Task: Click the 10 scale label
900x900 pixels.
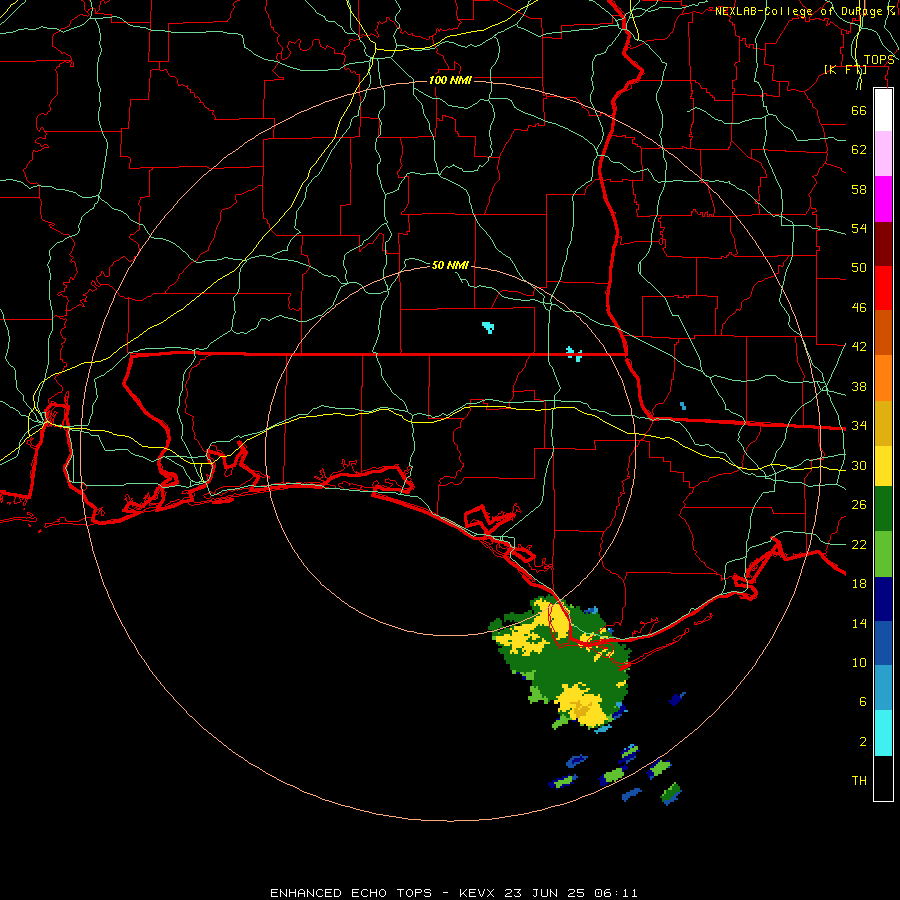Action: tap(859, 662)
